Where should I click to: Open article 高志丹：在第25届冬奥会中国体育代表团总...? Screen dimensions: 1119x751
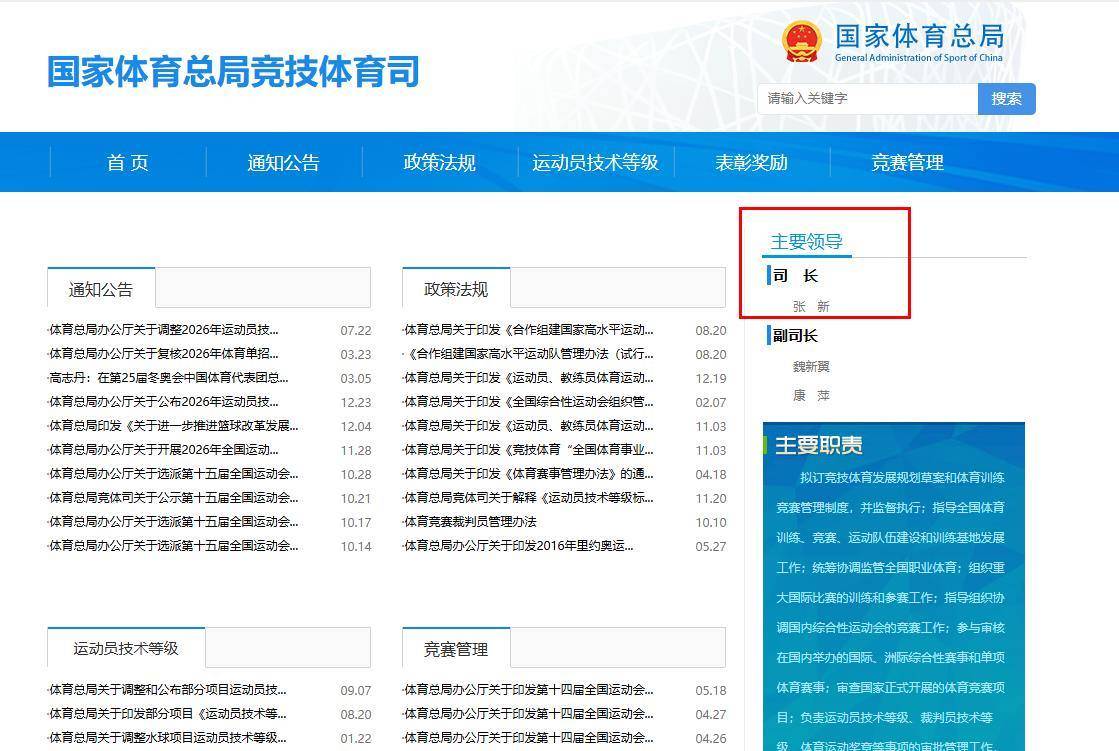click(x=168, y=378)
